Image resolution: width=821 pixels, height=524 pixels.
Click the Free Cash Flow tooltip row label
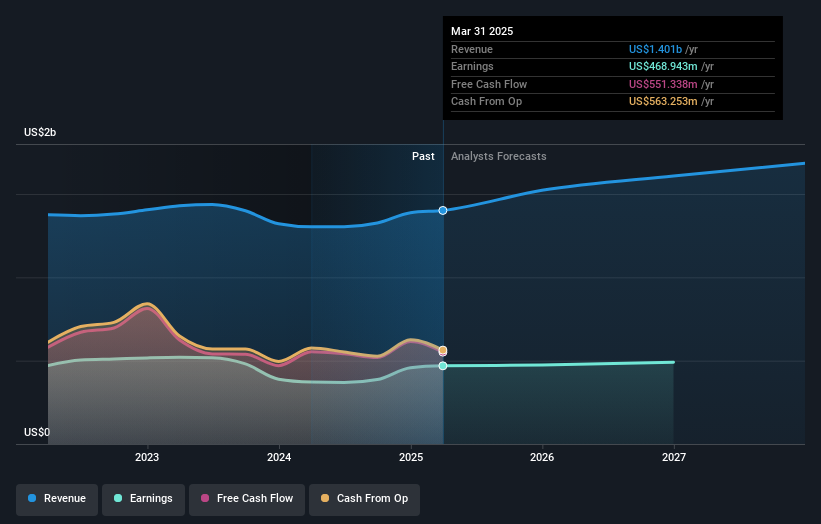[x=489, y=84]
